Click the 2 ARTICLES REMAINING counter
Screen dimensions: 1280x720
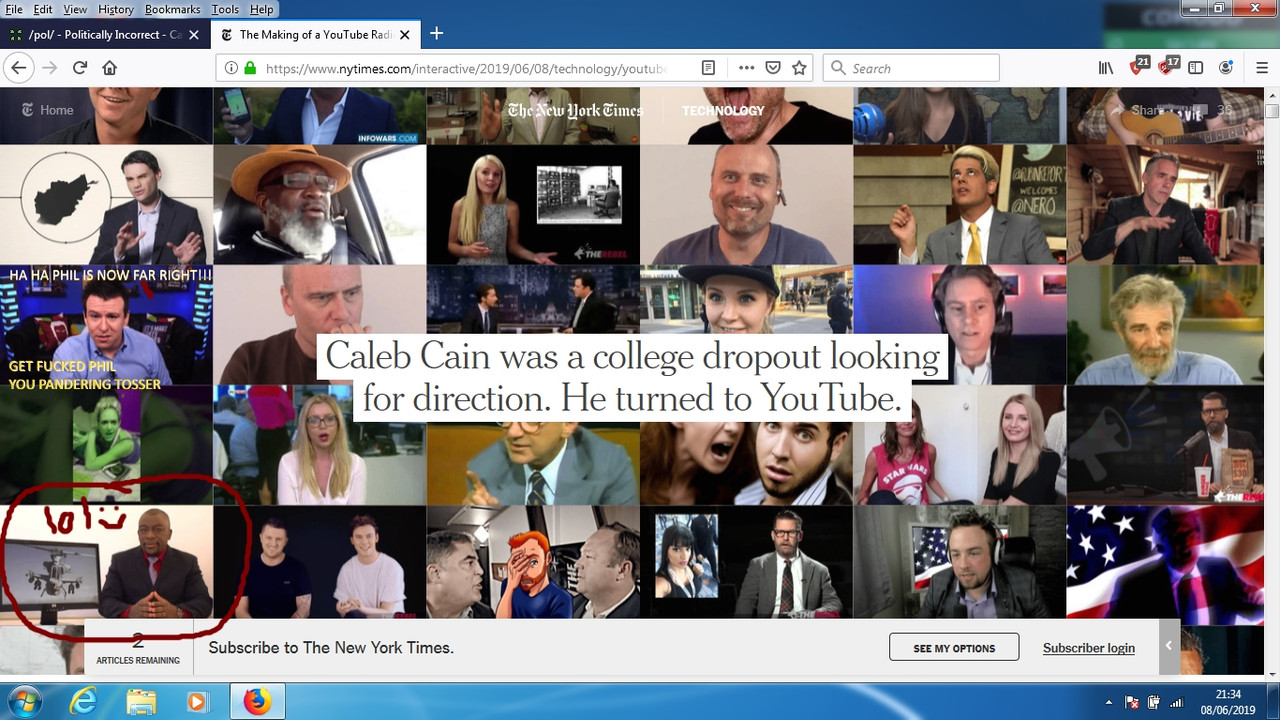pos(138,648)
